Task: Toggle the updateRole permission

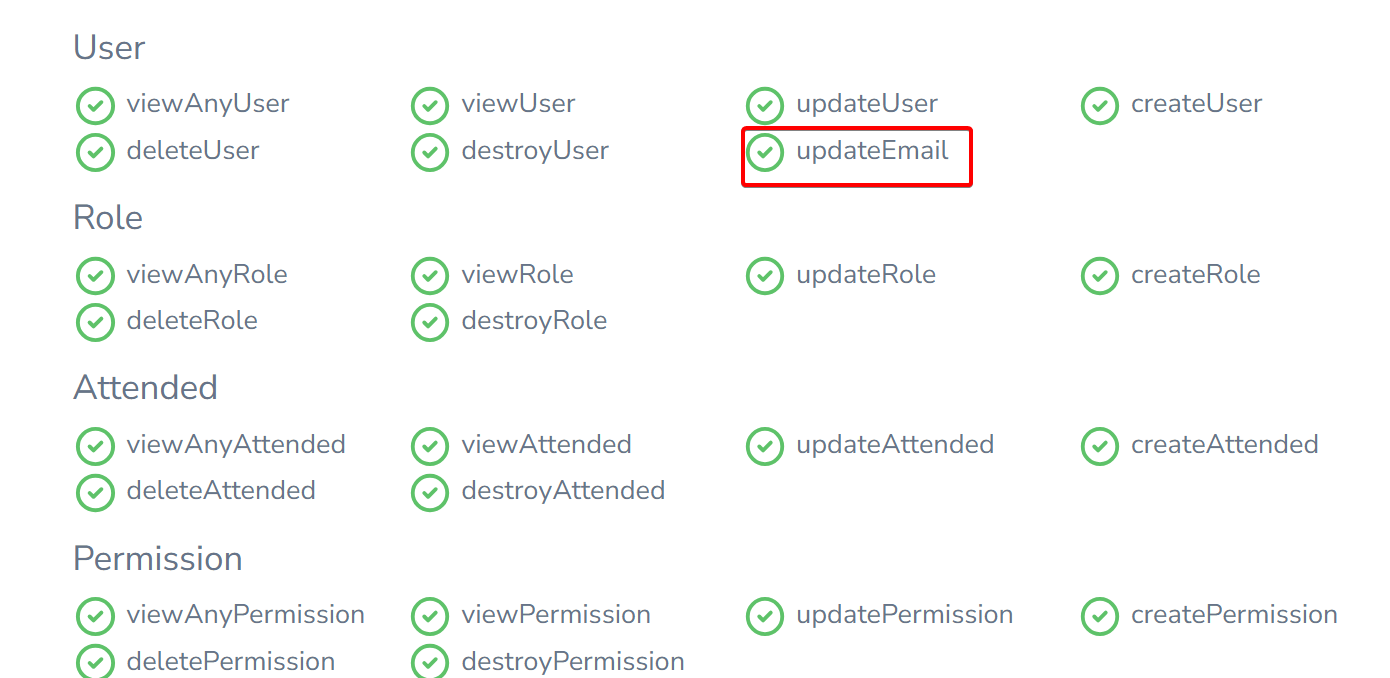Action: (765, 275)
